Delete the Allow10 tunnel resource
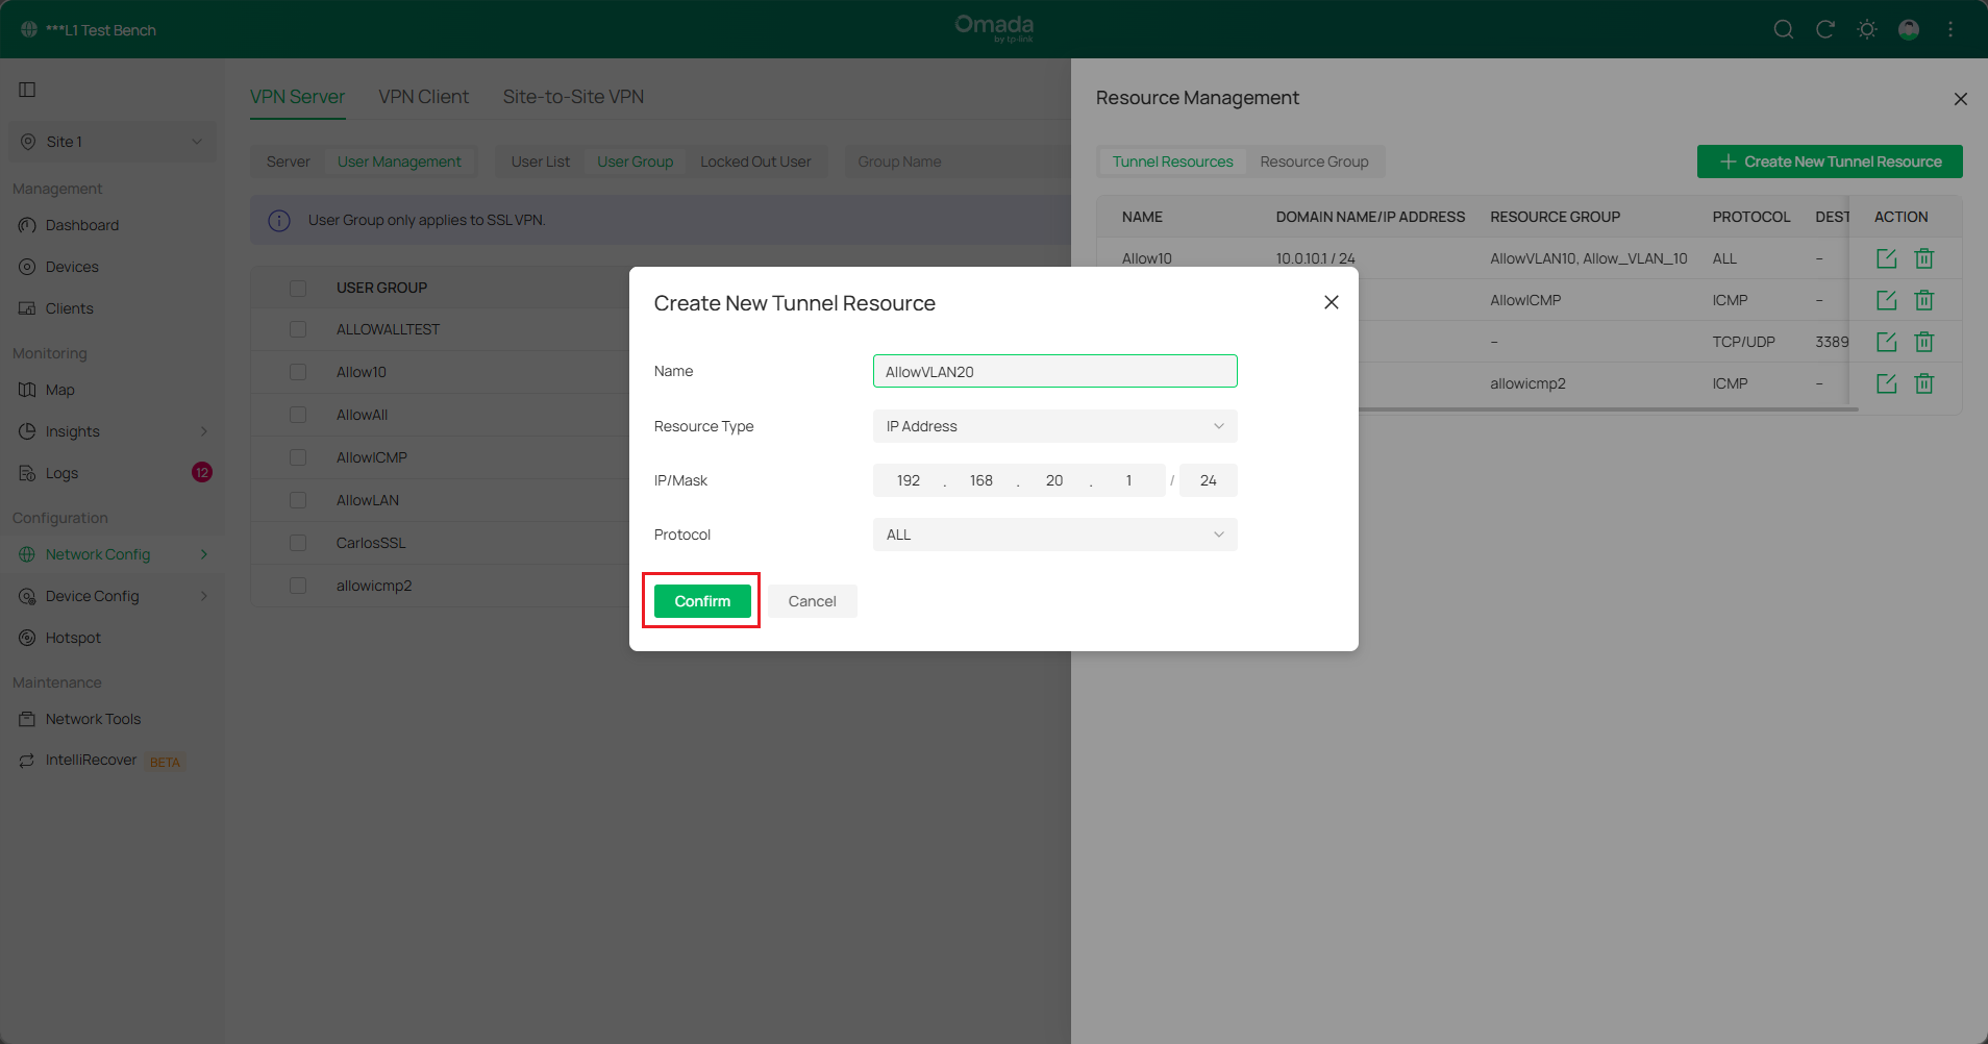 tap(1924, 258)
